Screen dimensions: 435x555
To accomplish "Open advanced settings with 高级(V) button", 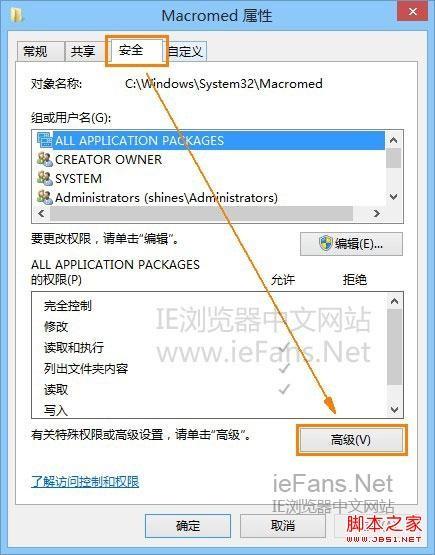I will (x=351, y=440).
